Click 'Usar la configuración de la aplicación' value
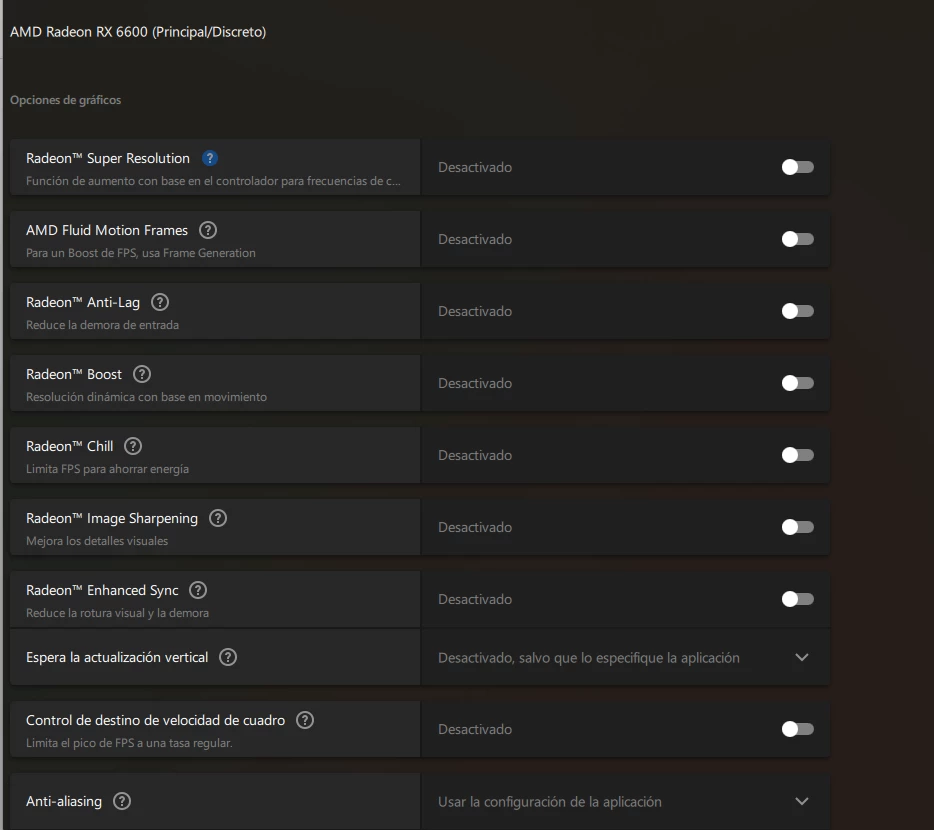 click(x=550, y=802)
